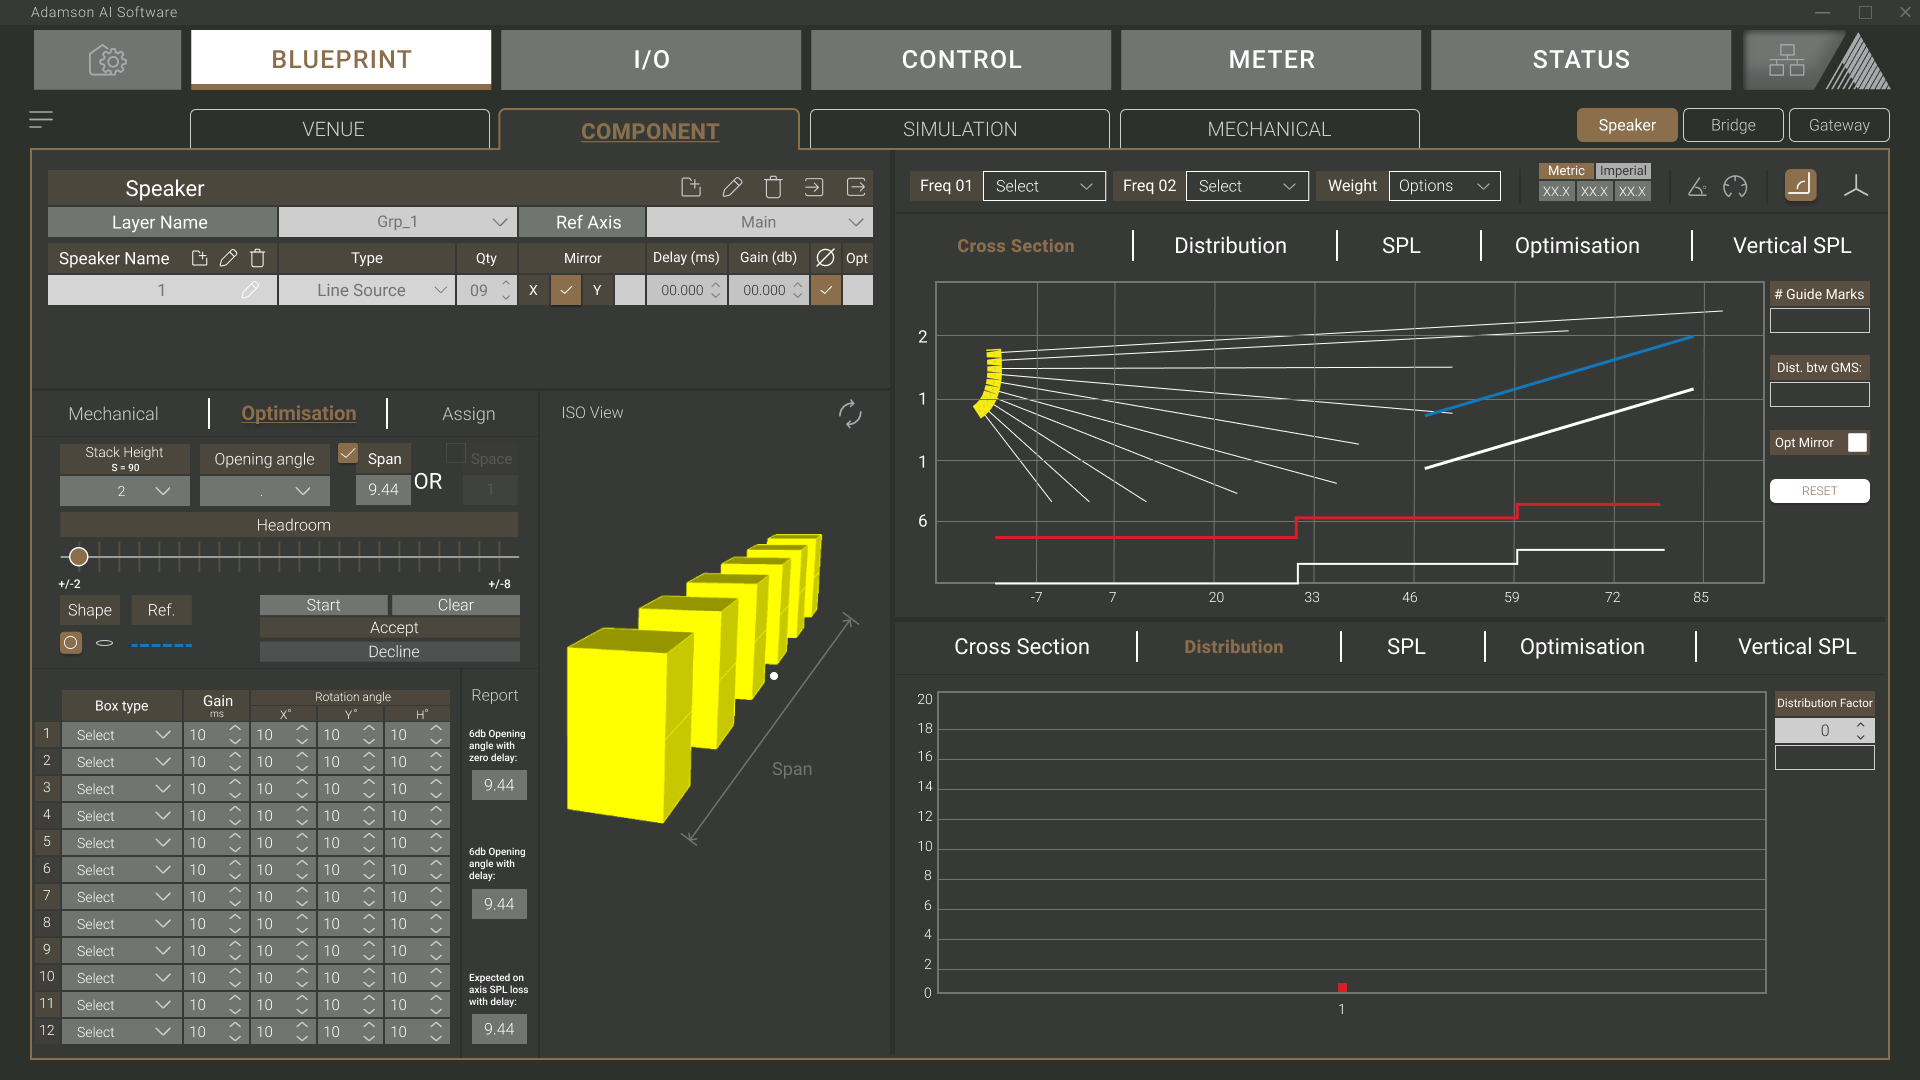1920x1080 pixels.
Task: Expand the Freq 01 Select dropdown
Action: (x=1044, y=186)
